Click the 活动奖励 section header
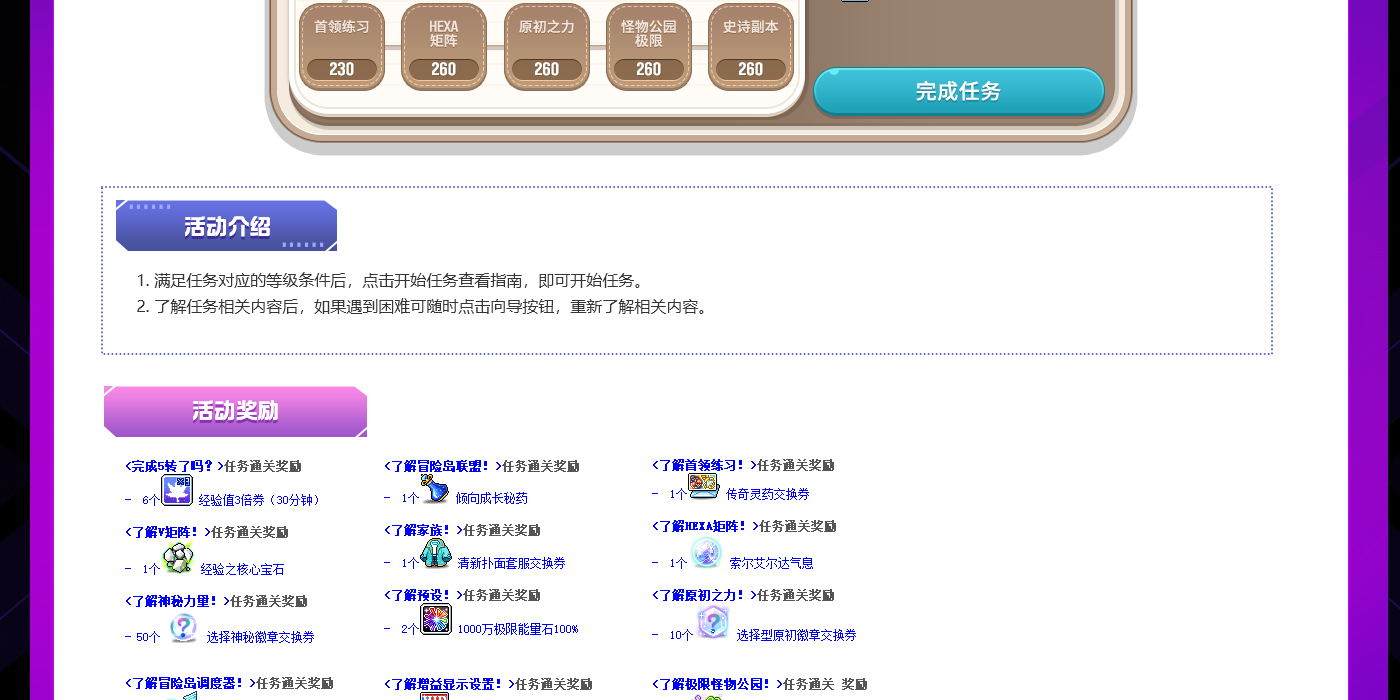The image size is (1400, 700). pos(235,411)
